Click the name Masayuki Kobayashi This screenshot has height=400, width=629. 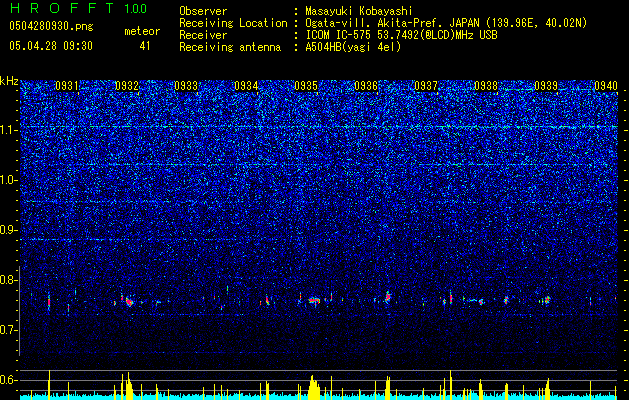tap(359, 11)
